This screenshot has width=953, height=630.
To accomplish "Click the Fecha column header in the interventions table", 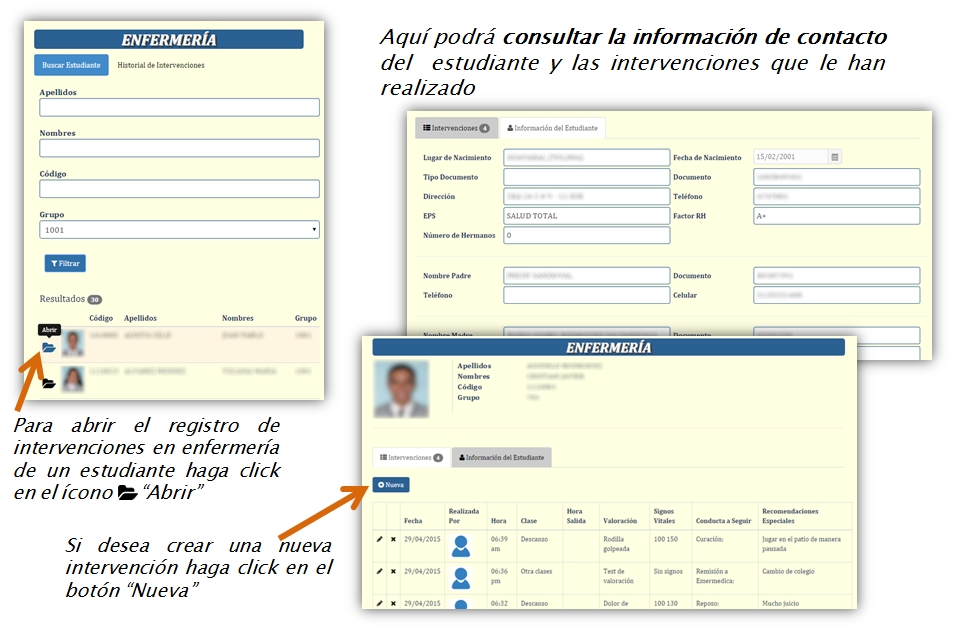I will (x=413, y=521).
